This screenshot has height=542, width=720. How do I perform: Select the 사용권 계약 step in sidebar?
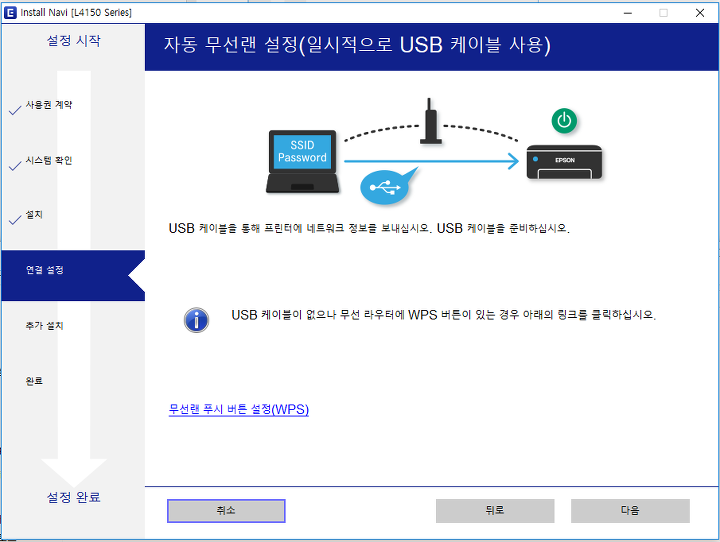pyautogui.click(x=49, y=105)
